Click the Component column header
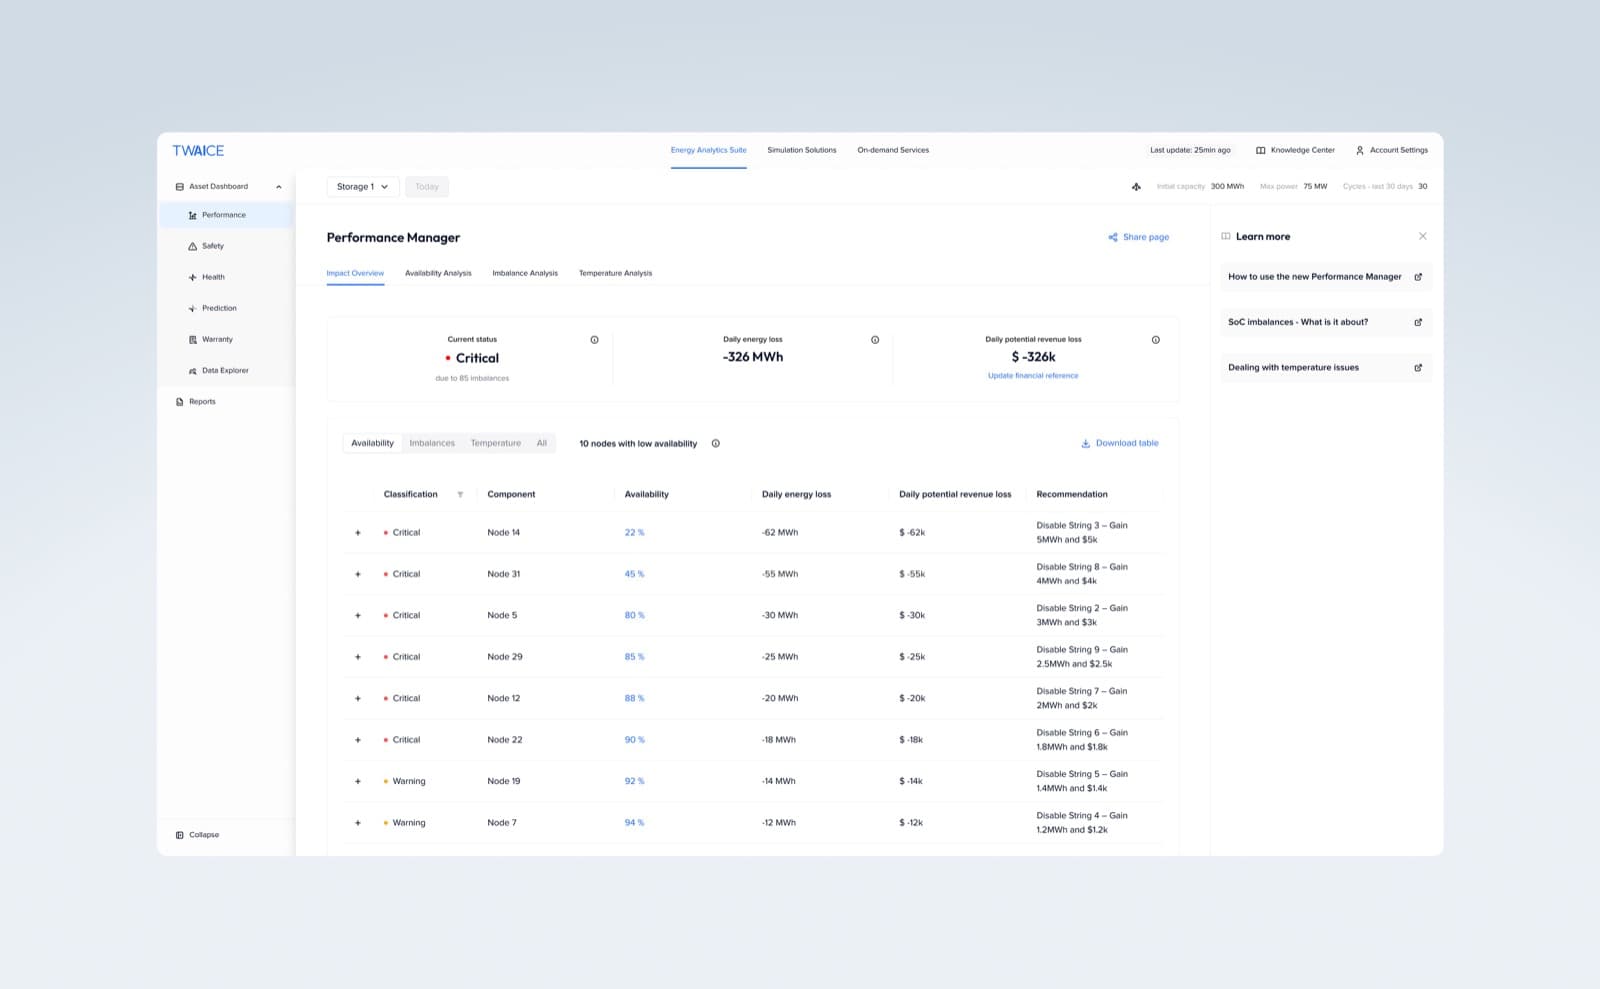This screenshot has height=989, width=1600. click(x=511, y=495)
